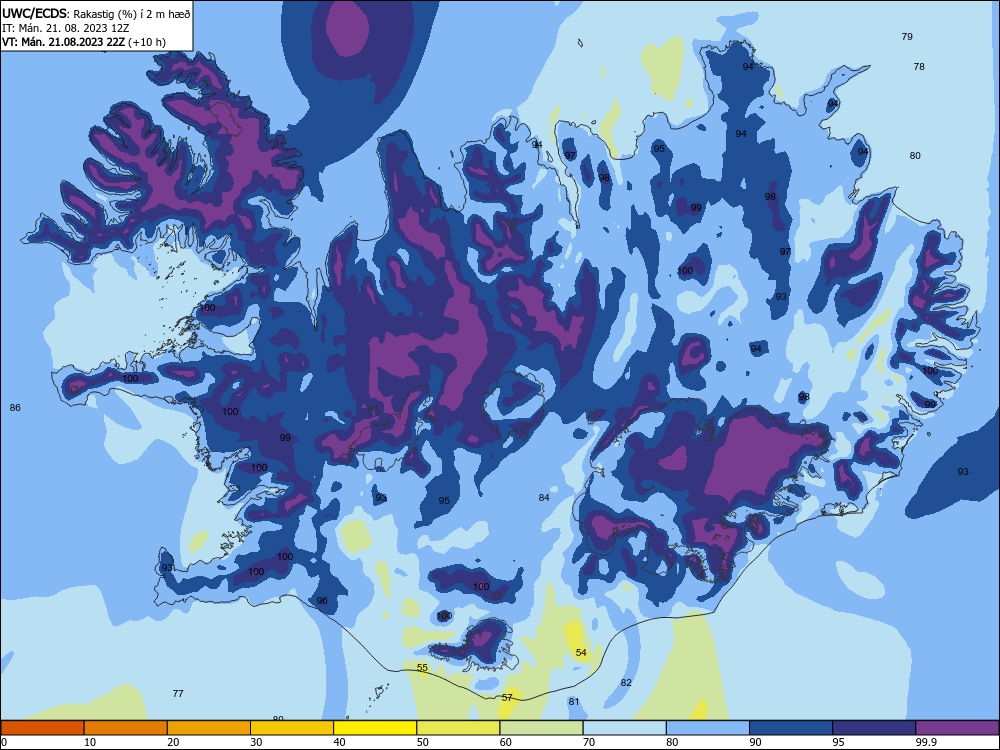Viewport: 1000px width, 750px height.
Task: Select the humidity value 78 offshore
Action: point(919,66)
